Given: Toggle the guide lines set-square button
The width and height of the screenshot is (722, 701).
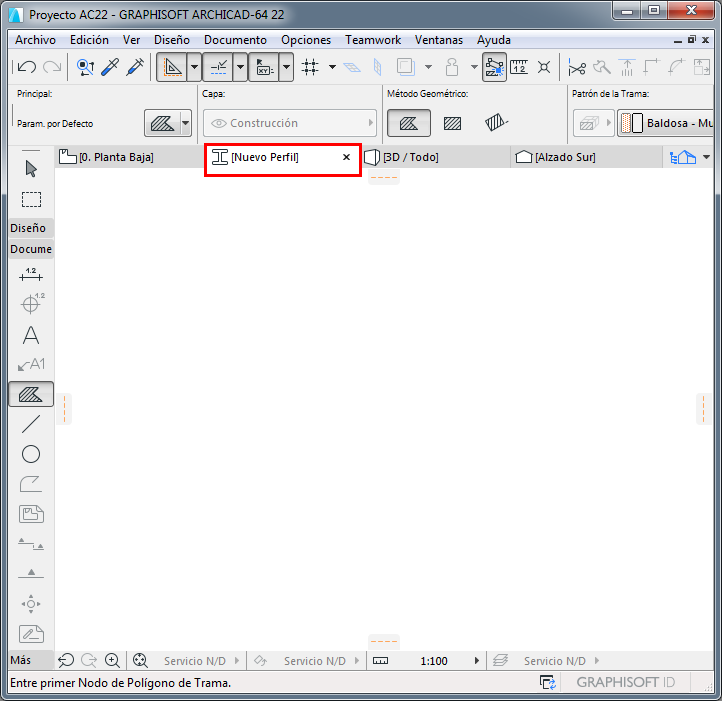Looking at the screenshot, I should [173, 67].
